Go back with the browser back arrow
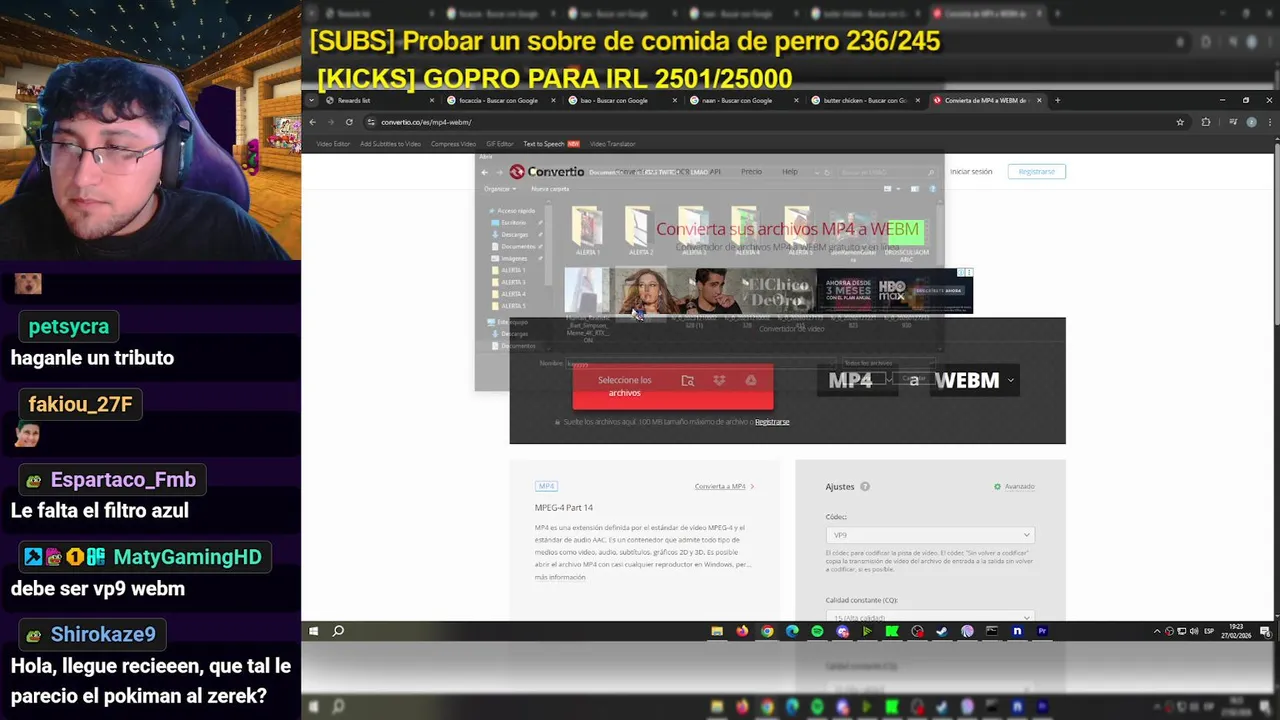Screen dimensions: 1280x720 (312, 122)
